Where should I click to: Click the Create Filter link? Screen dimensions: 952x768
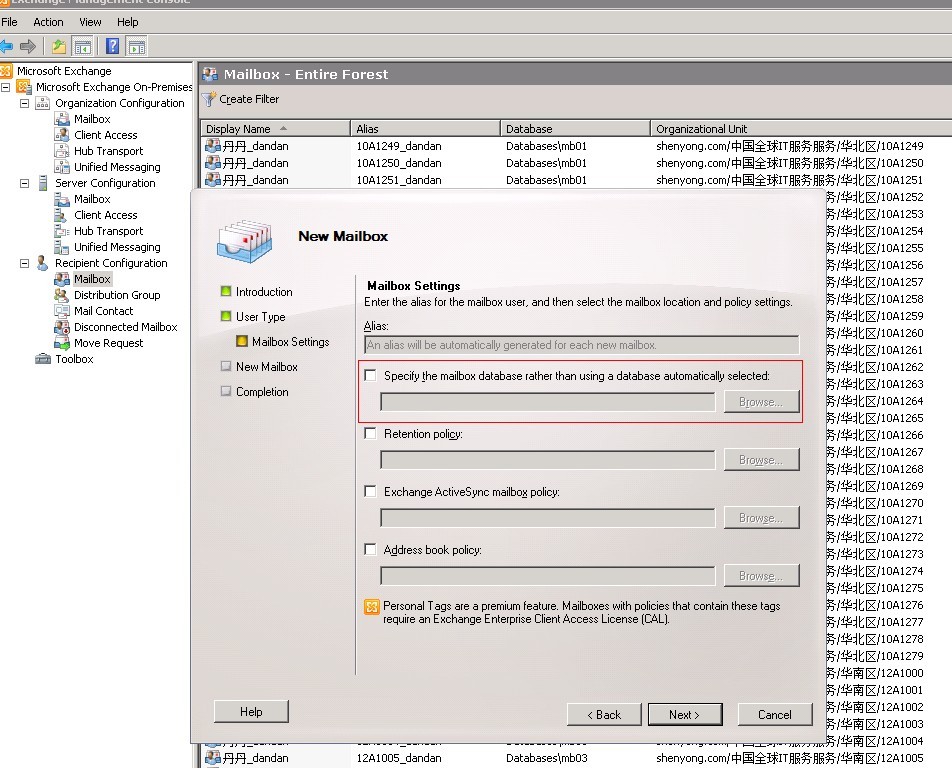coord(249,99)
